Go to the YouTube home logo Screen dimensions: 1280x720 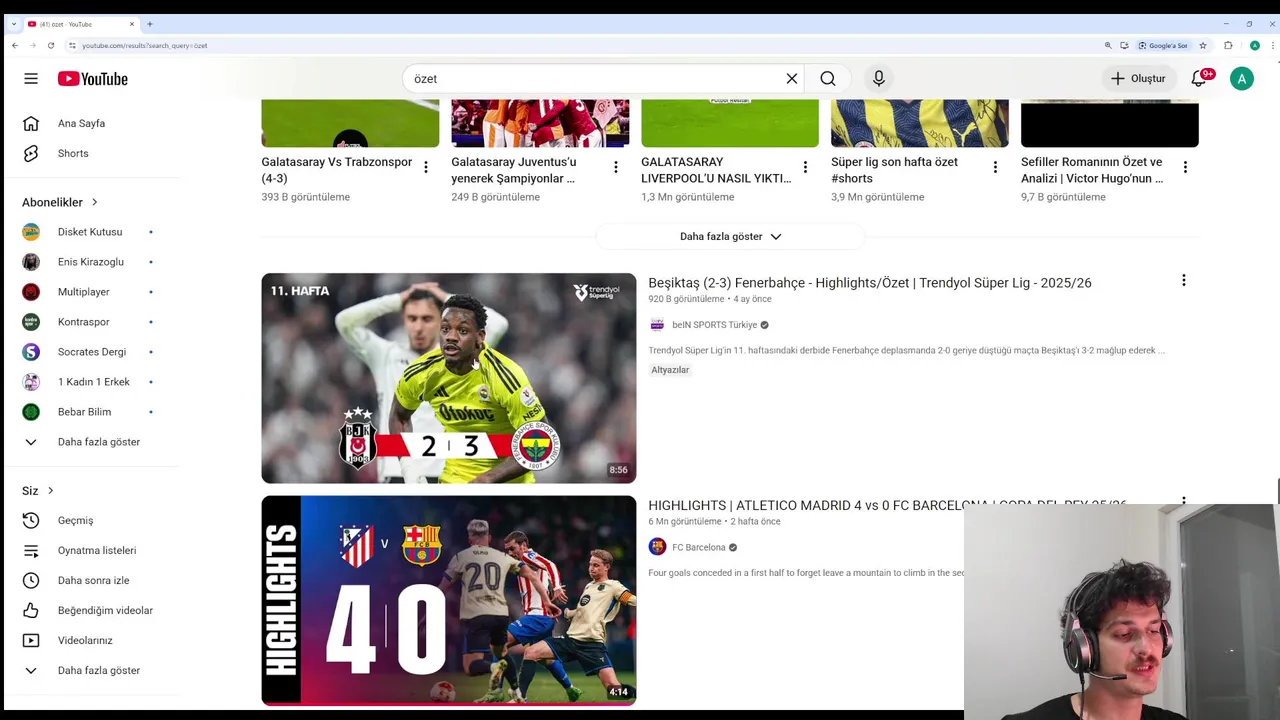92,79
